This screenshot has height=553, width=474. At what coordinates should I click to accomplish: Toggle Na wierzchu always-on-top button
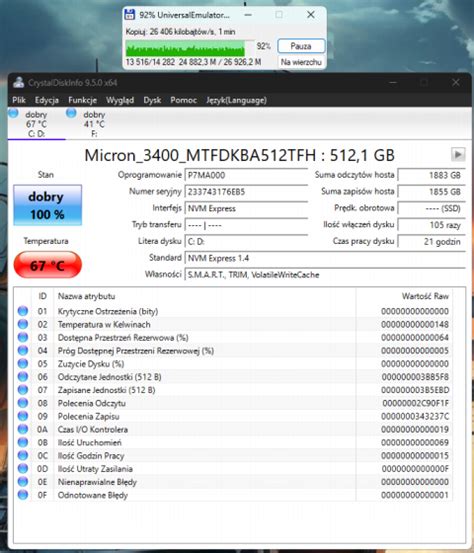click(301, 62)
